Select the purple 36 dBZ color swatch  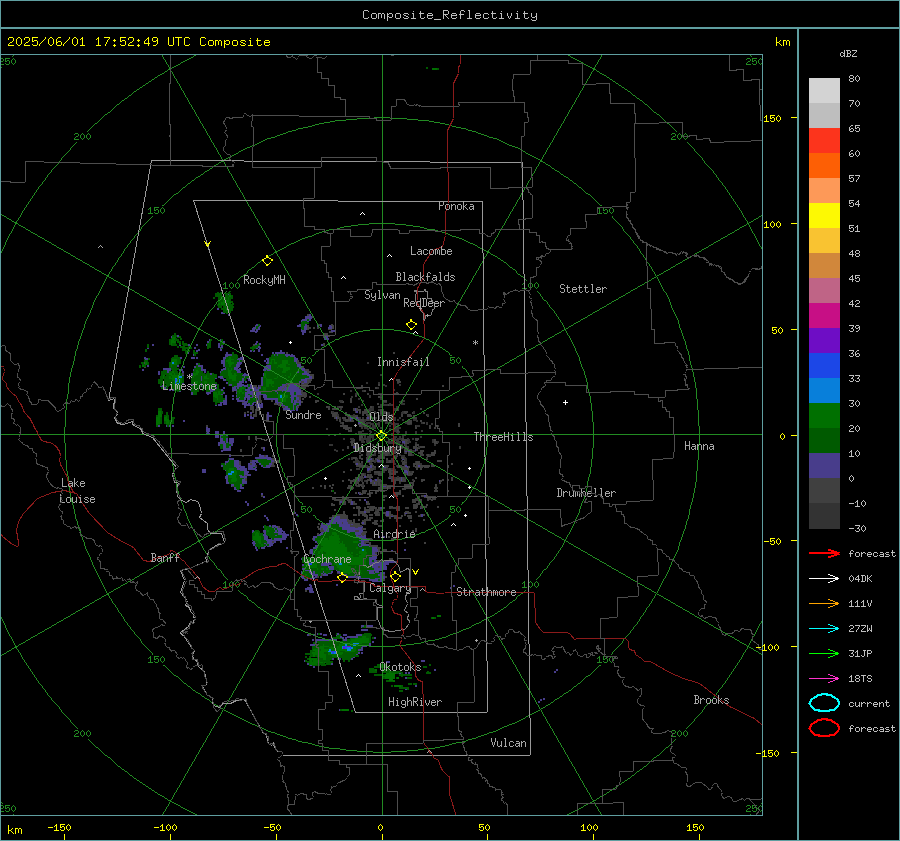coord(824,341)
